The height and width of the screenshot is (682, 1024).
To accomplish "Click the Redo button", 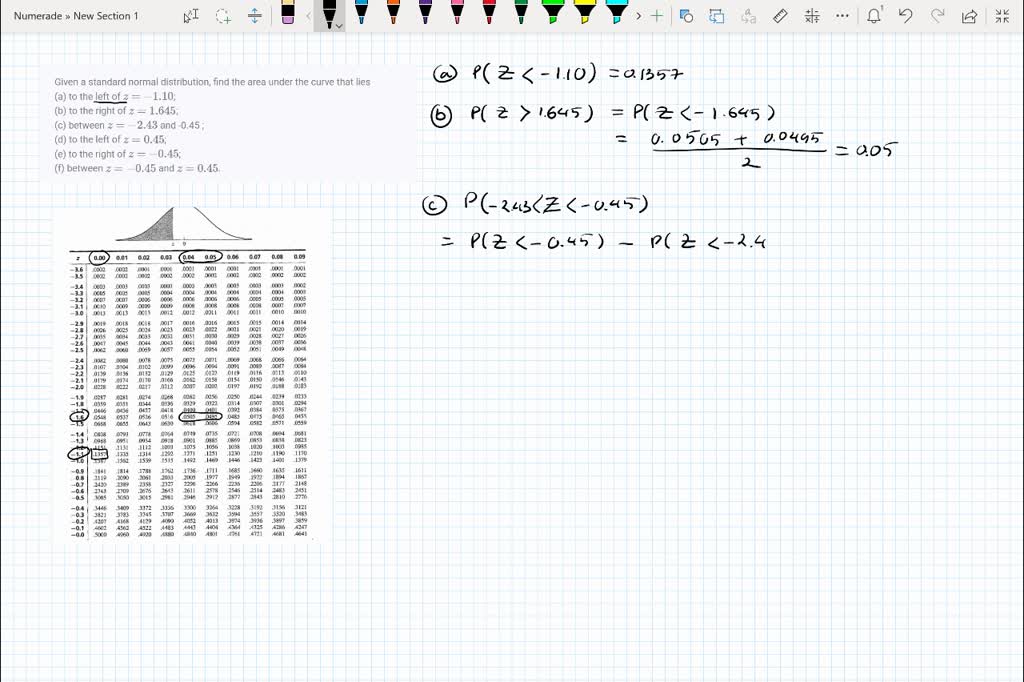I will 936,15.
